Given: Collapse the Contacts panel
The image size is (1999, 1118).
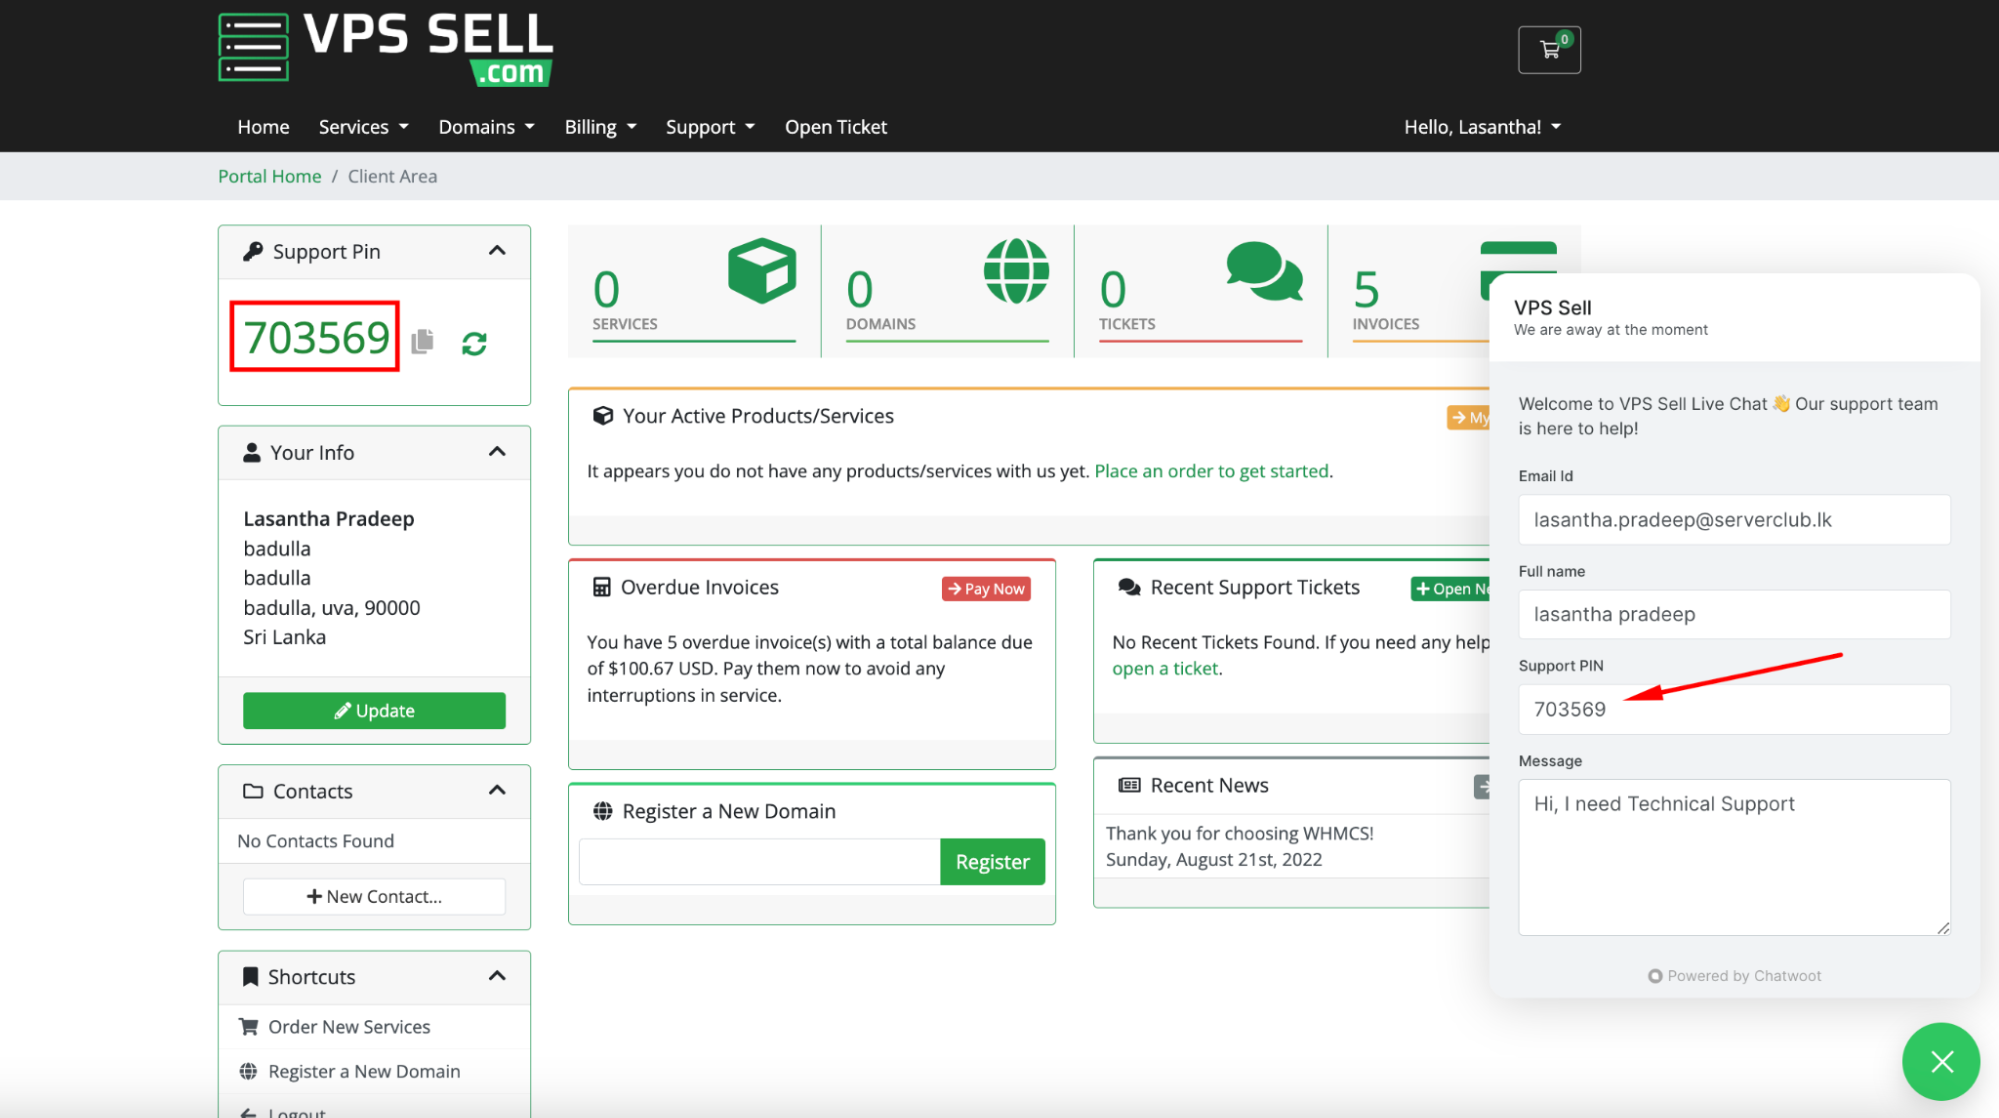Looking at the screenshot, I should click(x=497, y=791).
